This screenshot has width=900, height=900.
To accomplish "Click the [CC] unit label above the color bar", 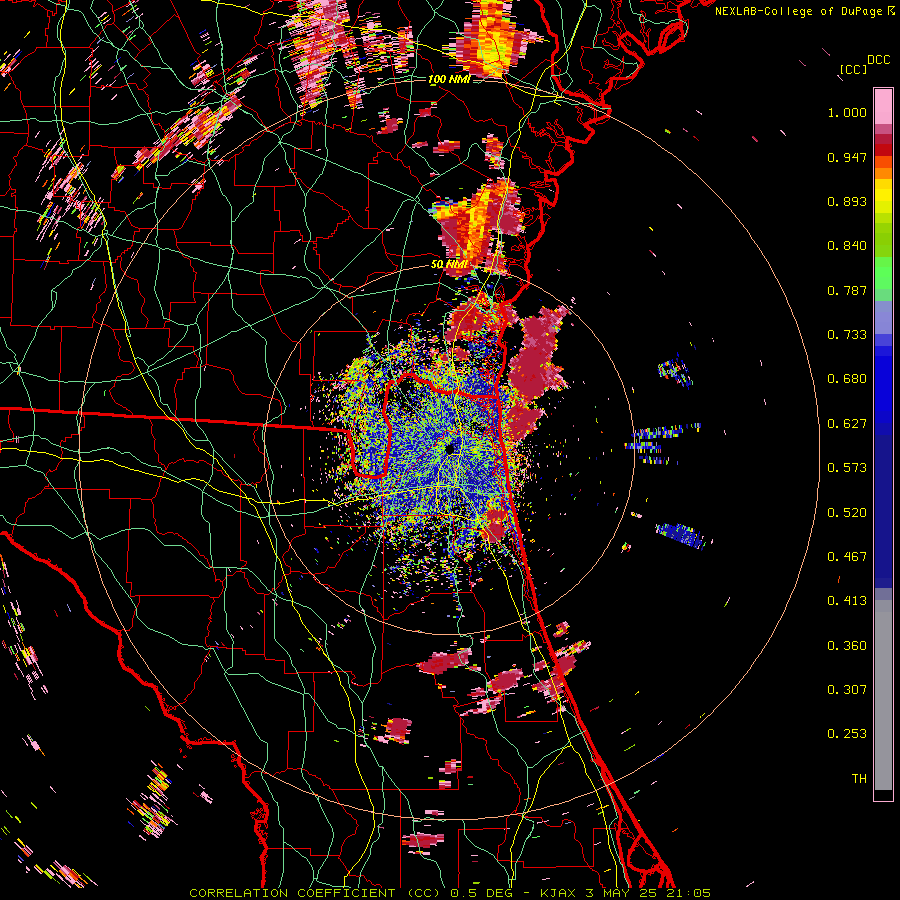I will coord(853,69).
